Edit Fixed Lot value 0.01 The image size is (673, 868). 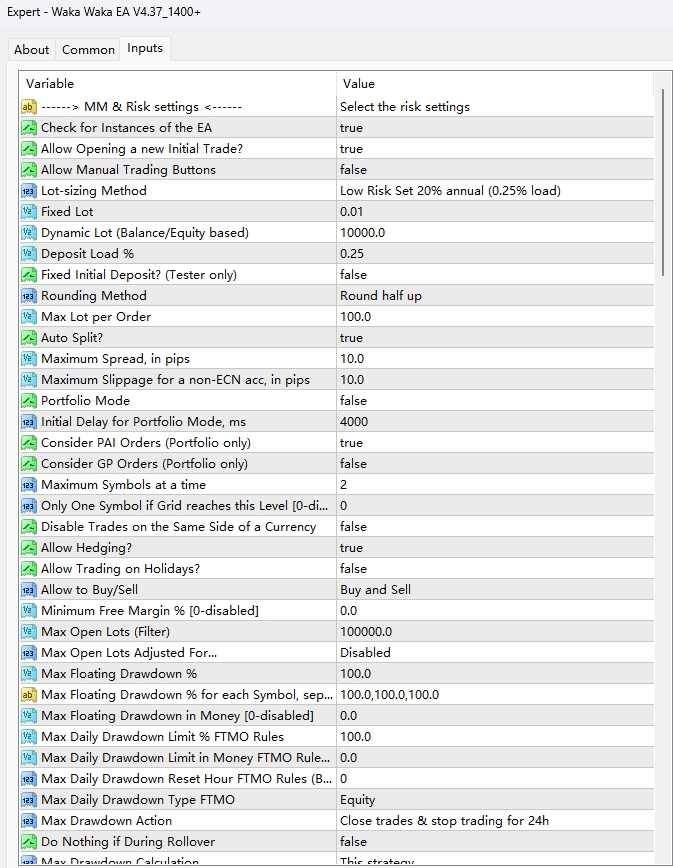coord(495,212)
